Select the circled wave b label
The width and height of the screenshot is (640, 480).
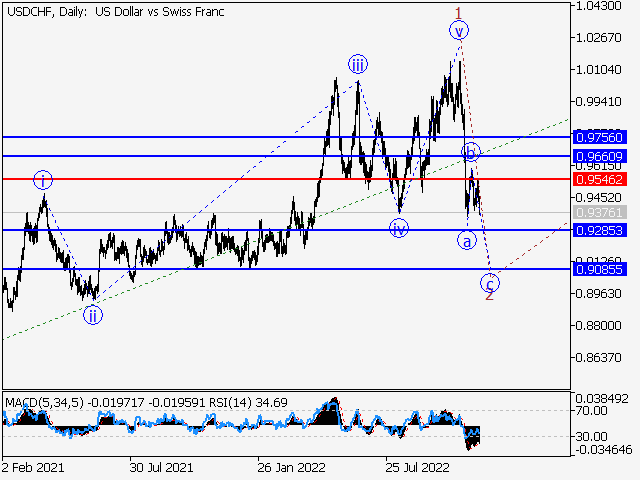[471, 153]
